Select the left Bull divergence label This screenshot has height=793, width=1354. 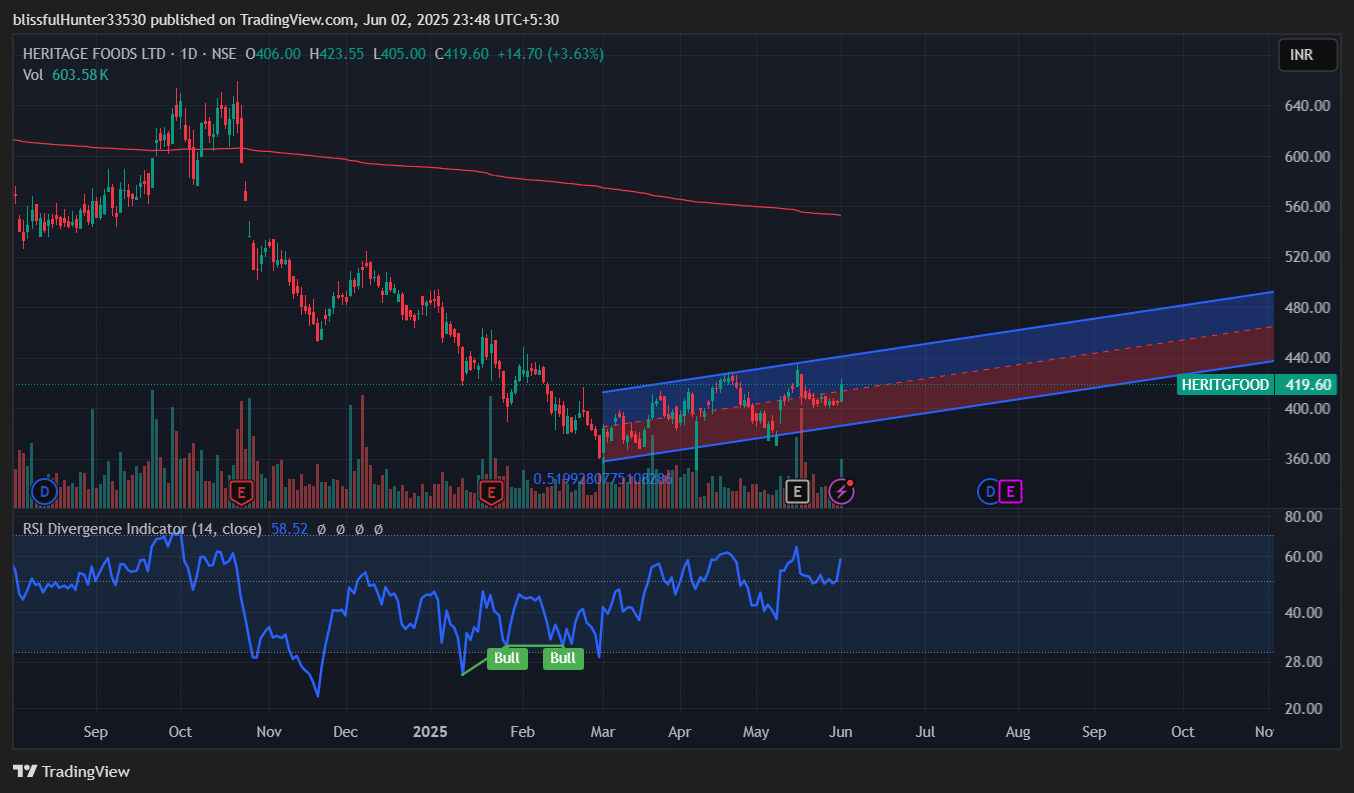507,658
